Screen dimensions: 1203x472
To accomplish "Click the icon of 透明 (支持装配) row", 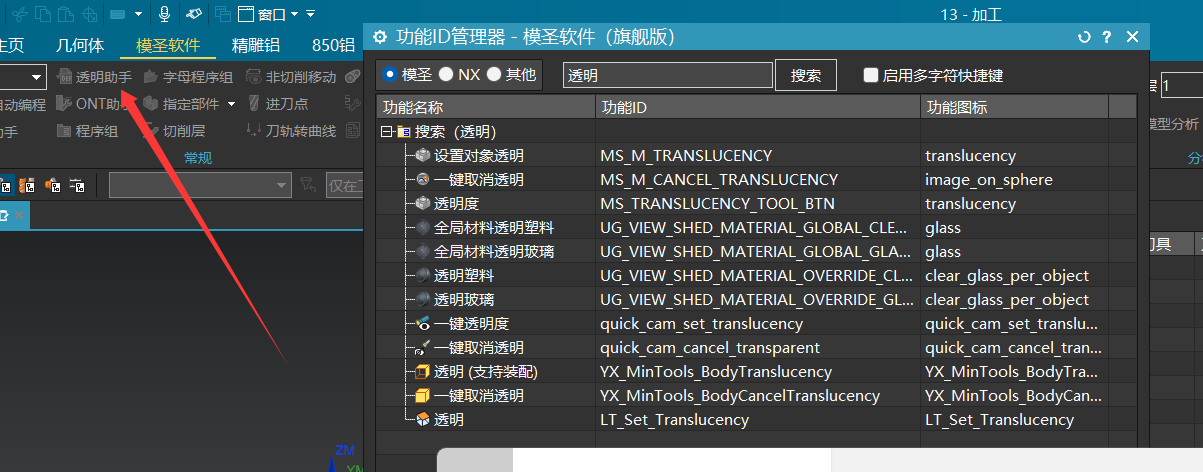I will point(423,371).
